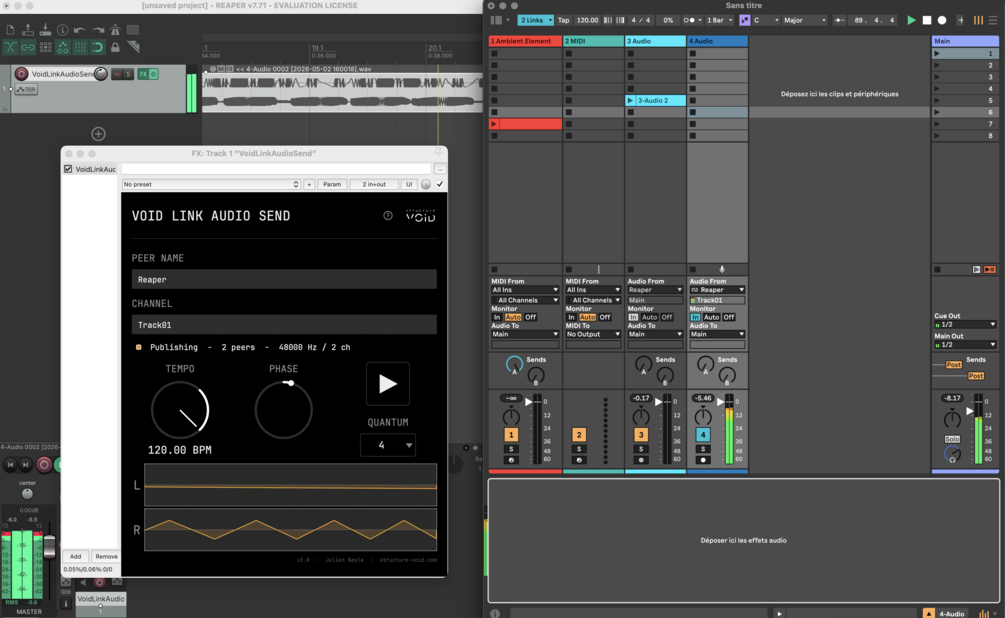1005x618 pixels.
Task: Toggle item grouping link icon in REAPER
Action: click(x=28, y=47)
